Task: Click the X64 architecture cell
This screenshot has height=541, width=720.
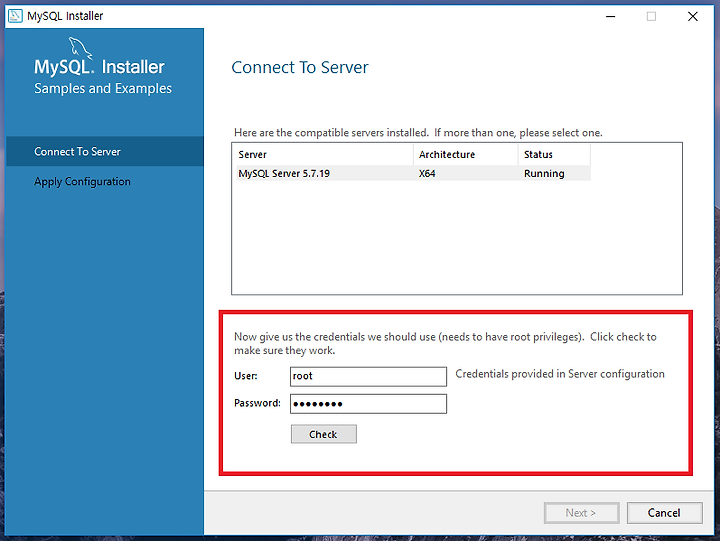Action: click(427, 174)
